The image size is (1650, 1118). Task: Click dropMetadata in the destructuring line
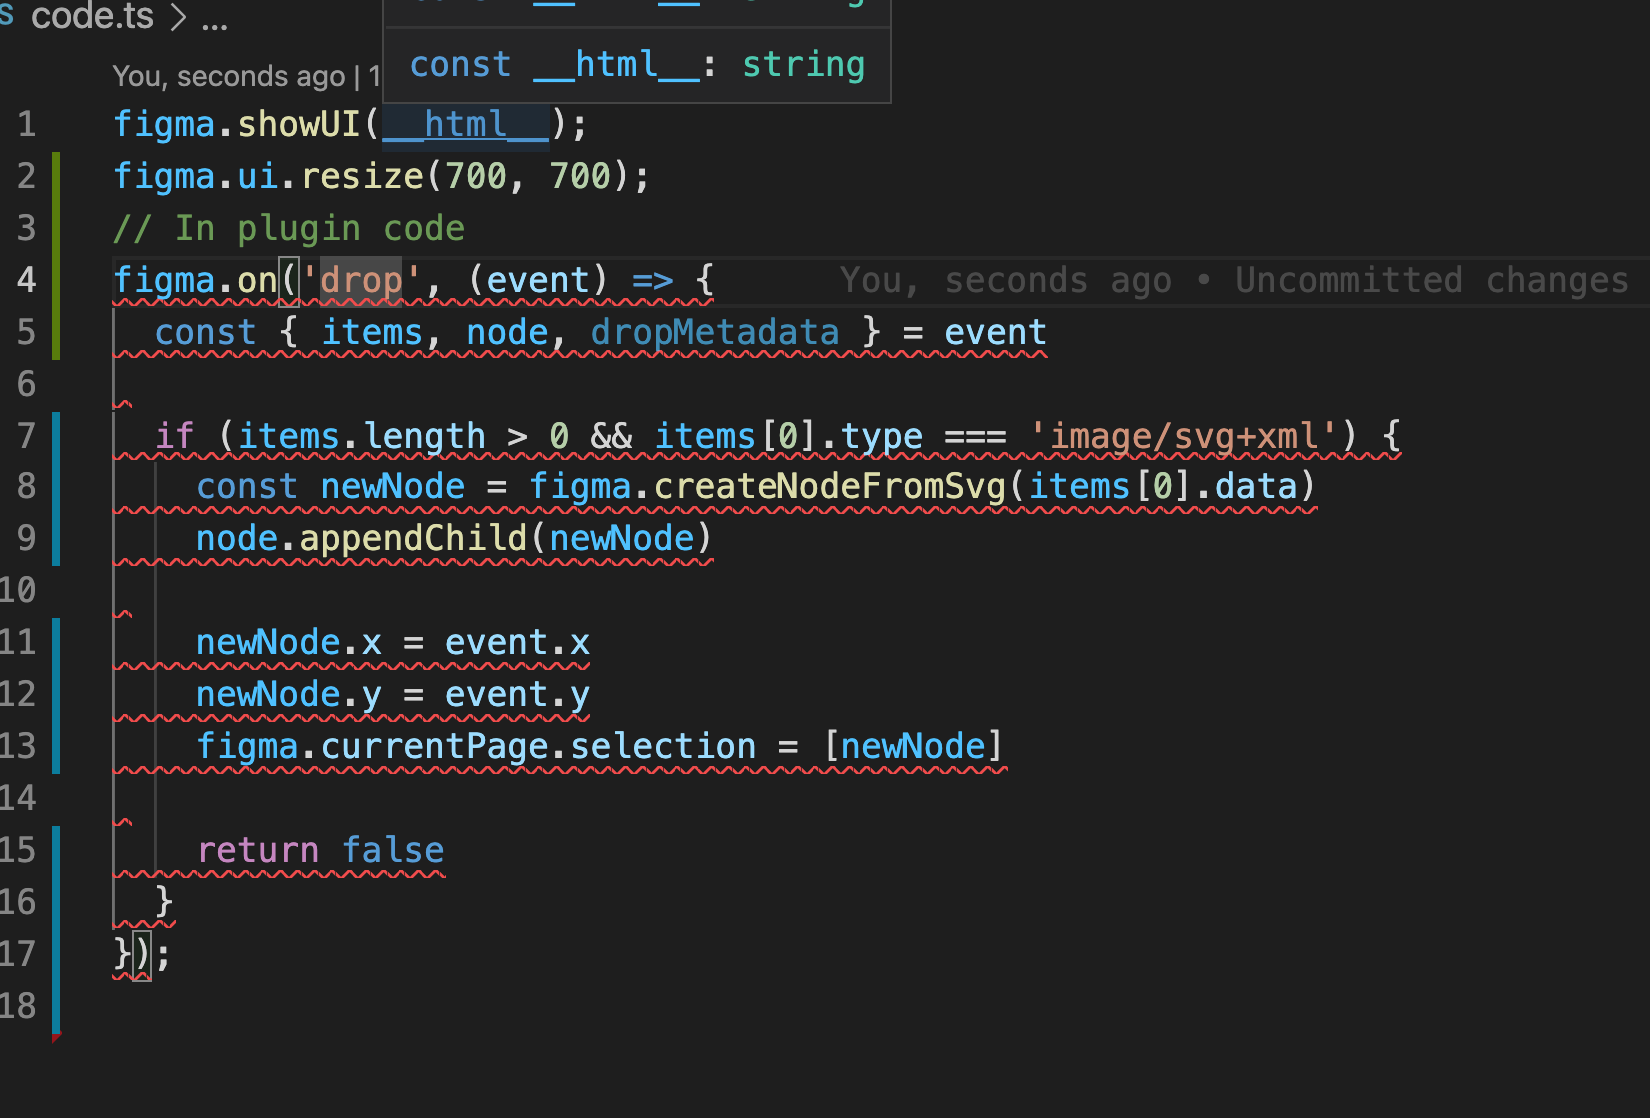(x=714, y=332)
